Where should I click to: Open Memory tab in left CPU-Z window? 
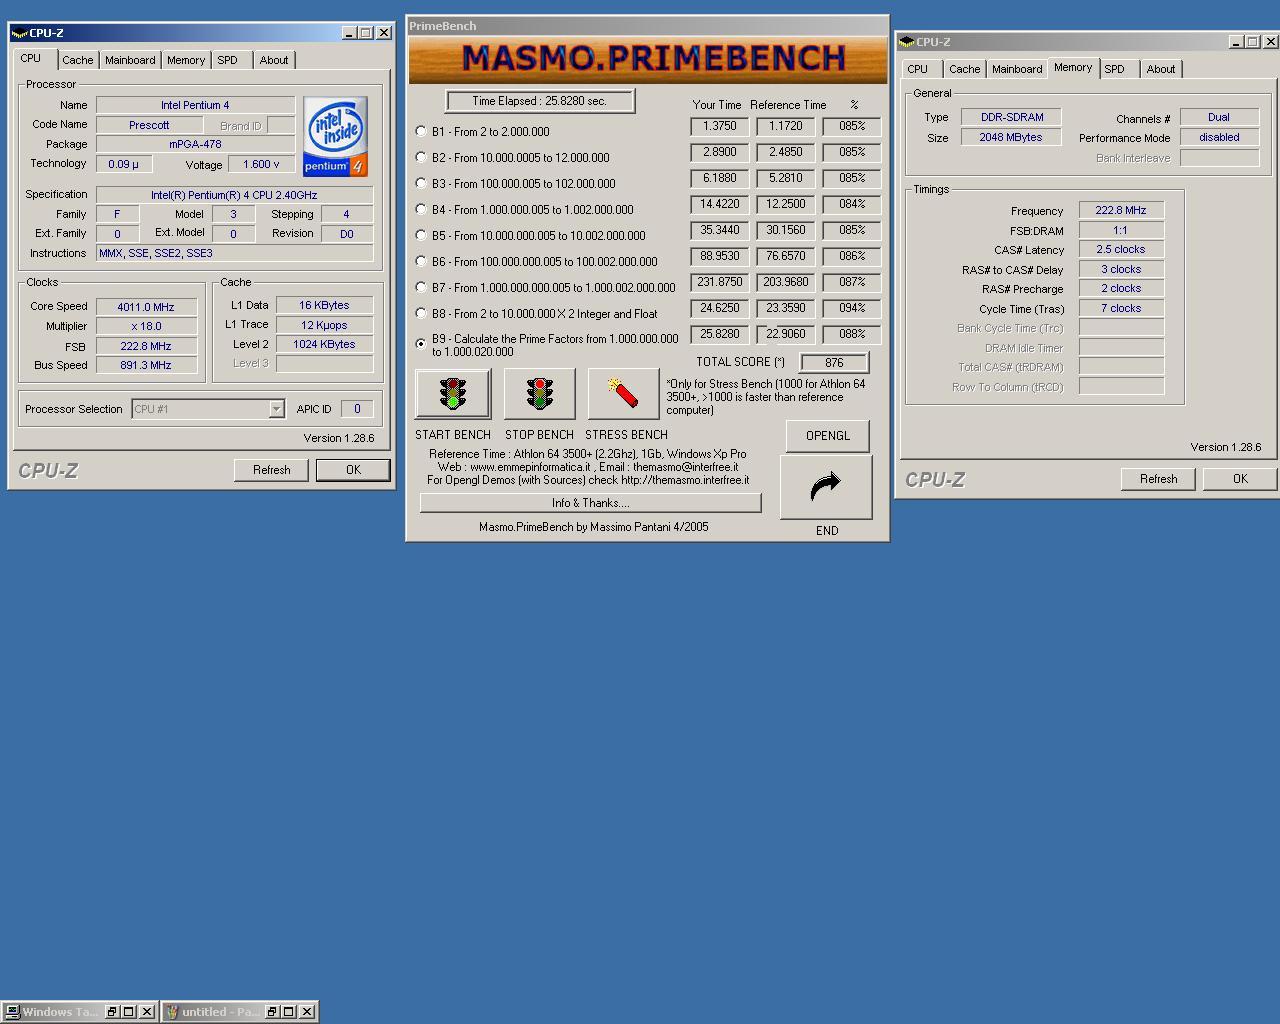pos(186,60)
